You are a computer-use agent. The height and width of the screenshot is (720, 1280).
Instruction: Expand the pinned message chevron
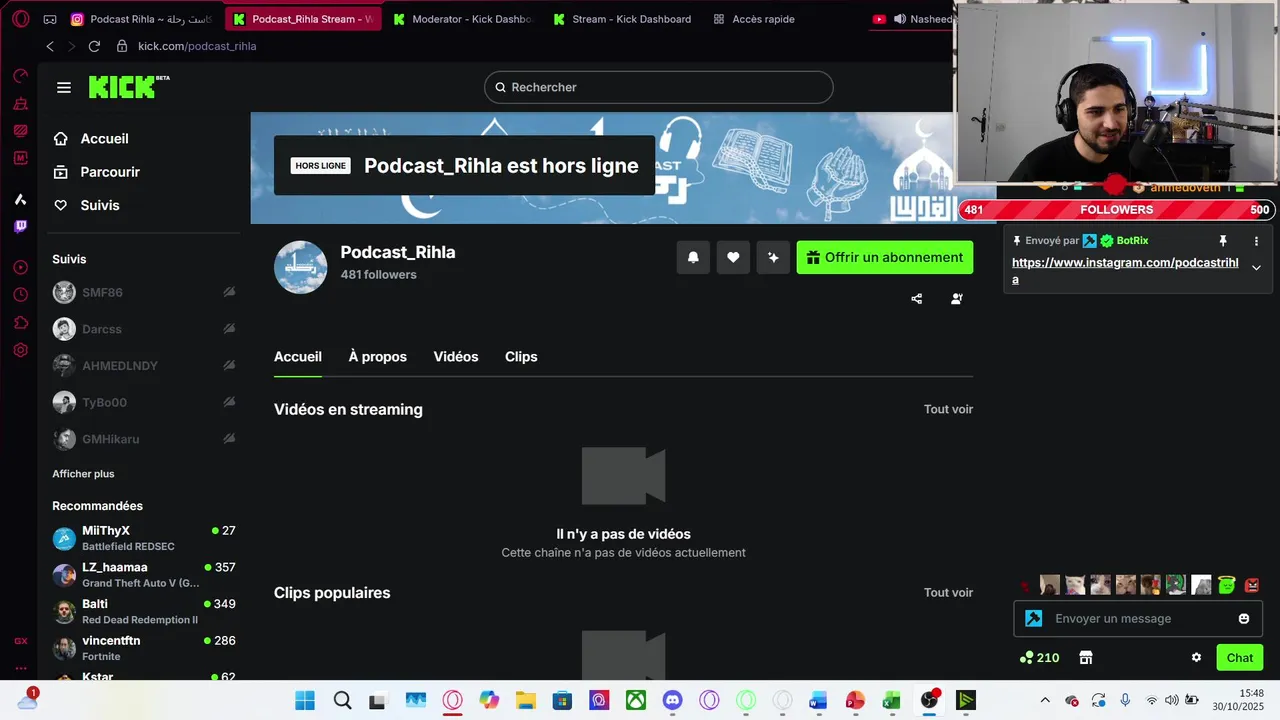1256,268
